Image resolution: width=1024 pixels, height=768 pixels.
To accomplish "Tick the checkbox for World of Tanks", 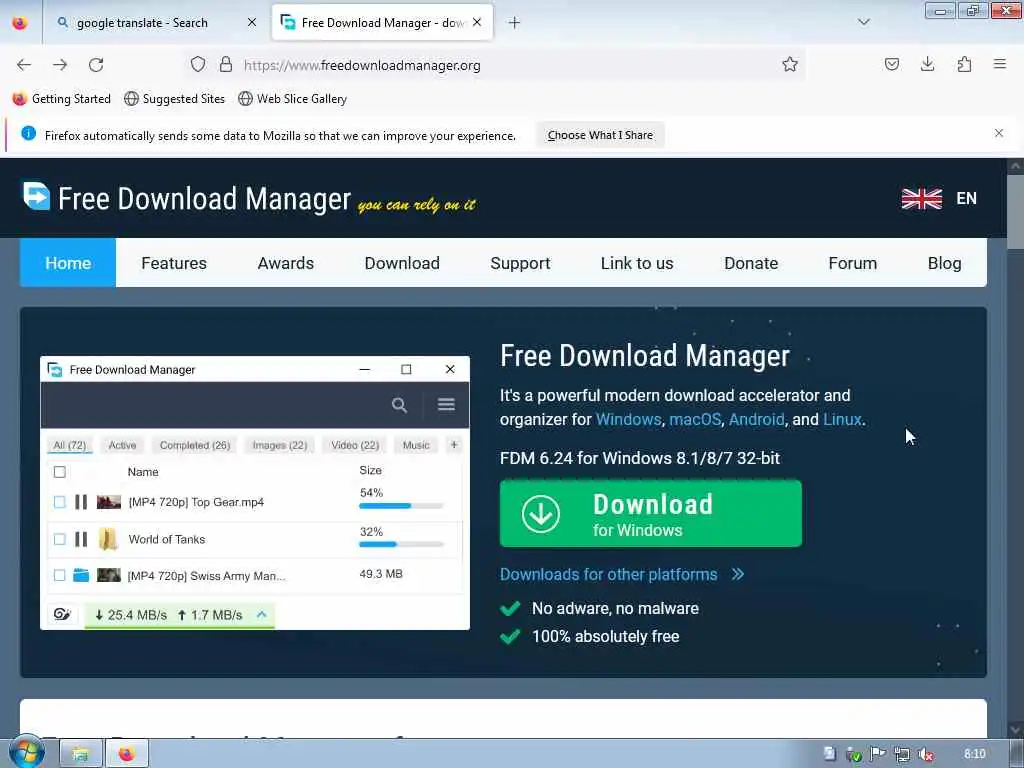I will tap(59, 539).
